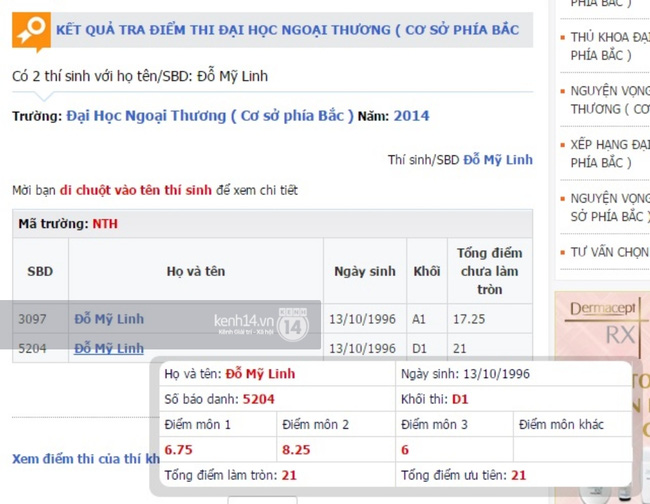The width and height of the screenshot is (650, 504).
Task: Click the Tổng điểm chưa làm tròn header
Action: coord(489,271)
